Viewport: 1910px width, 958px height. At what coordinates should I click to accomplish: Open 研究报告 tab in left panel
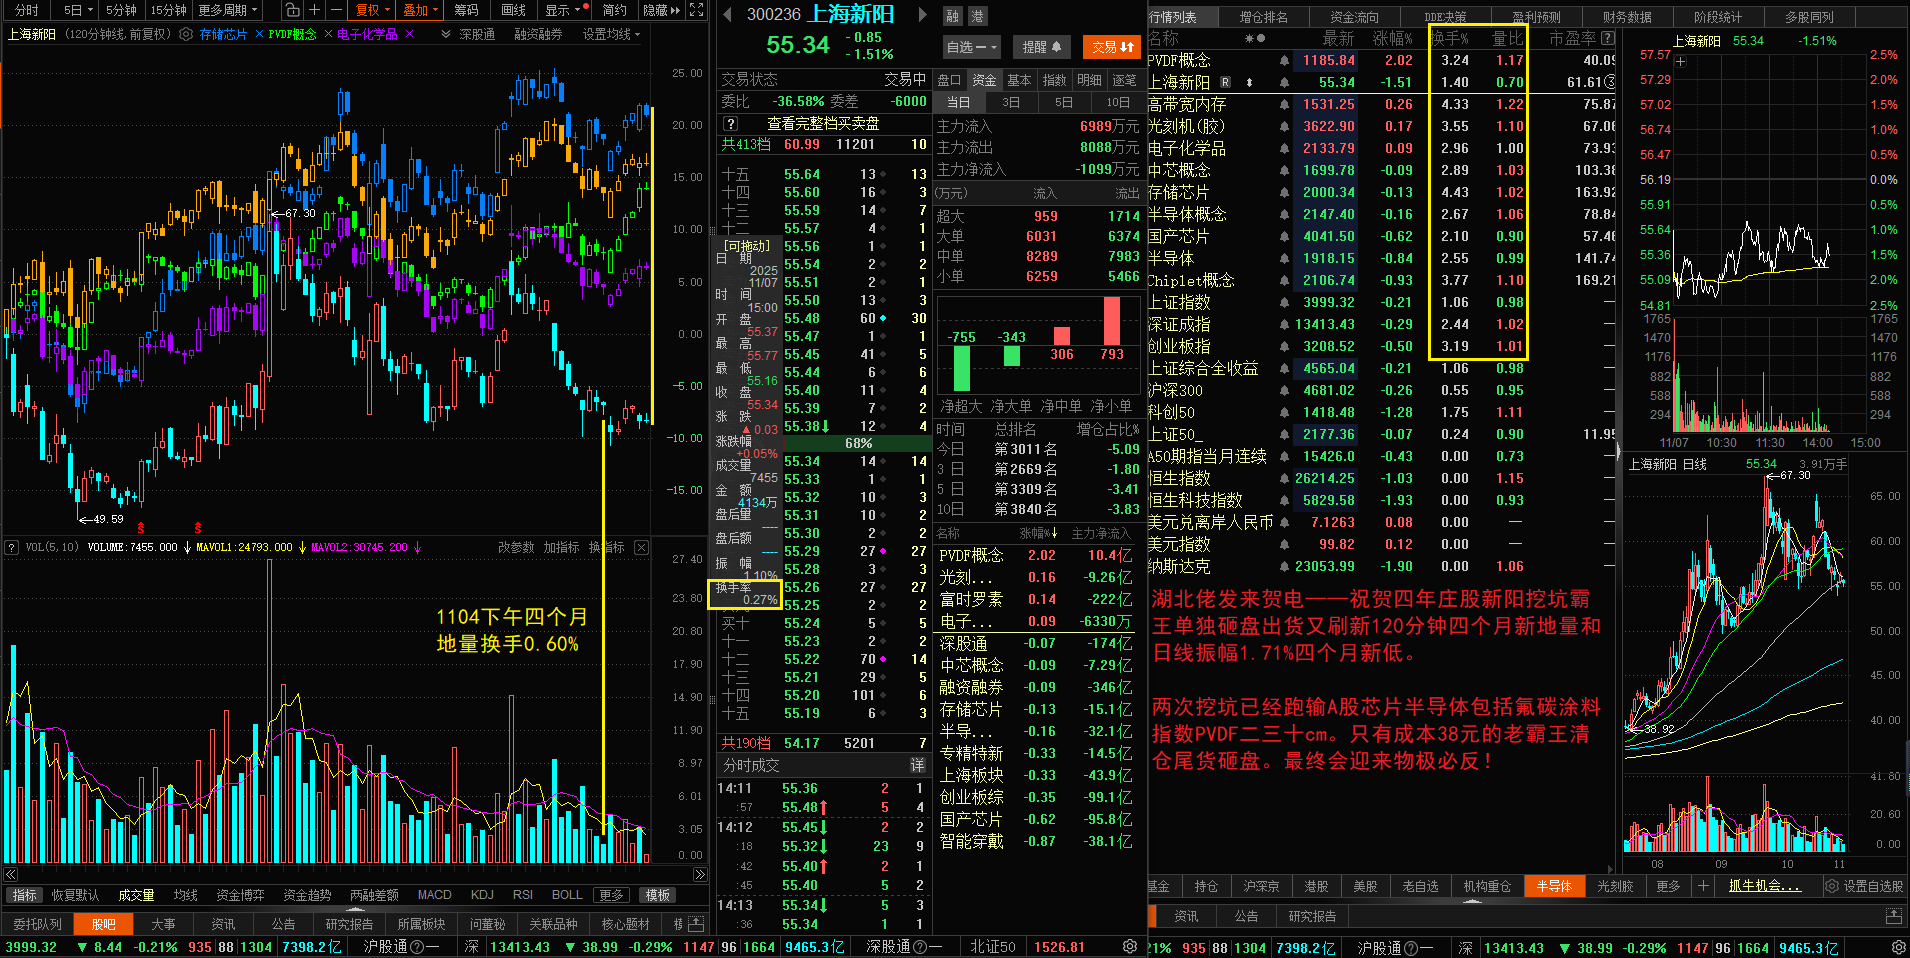coord(349,924)
